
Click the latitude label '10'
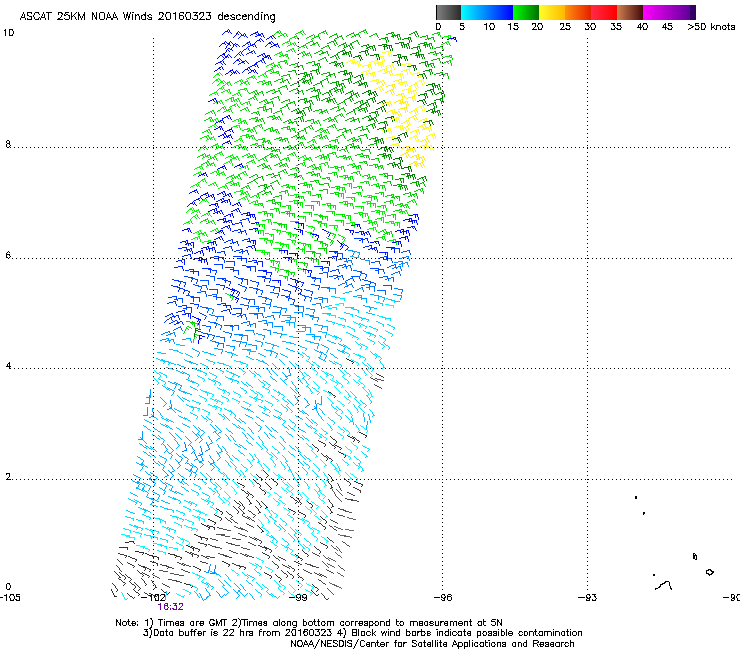[8, 33]
